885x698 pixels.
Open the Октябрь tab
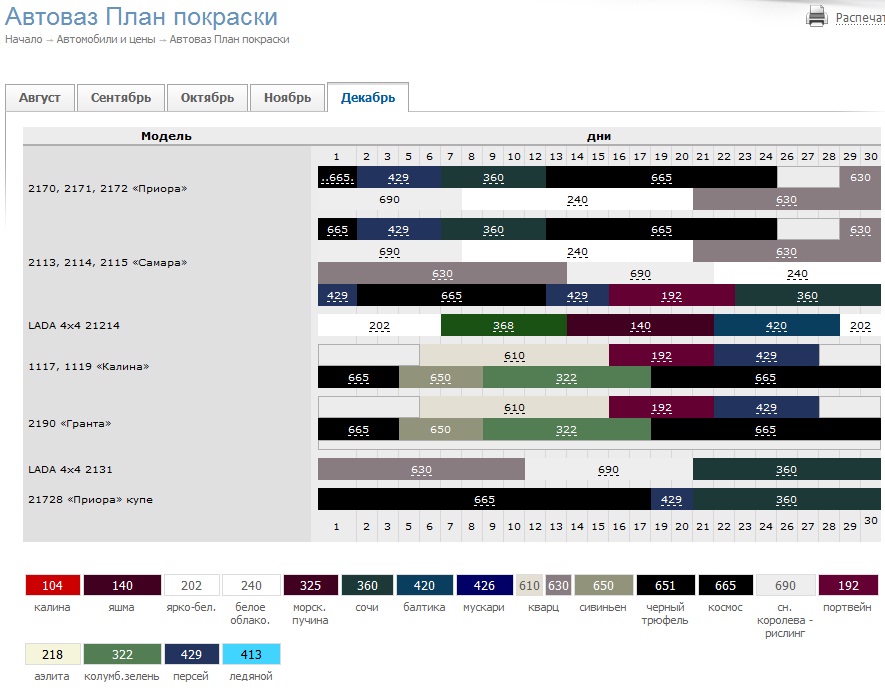[207, 98]
